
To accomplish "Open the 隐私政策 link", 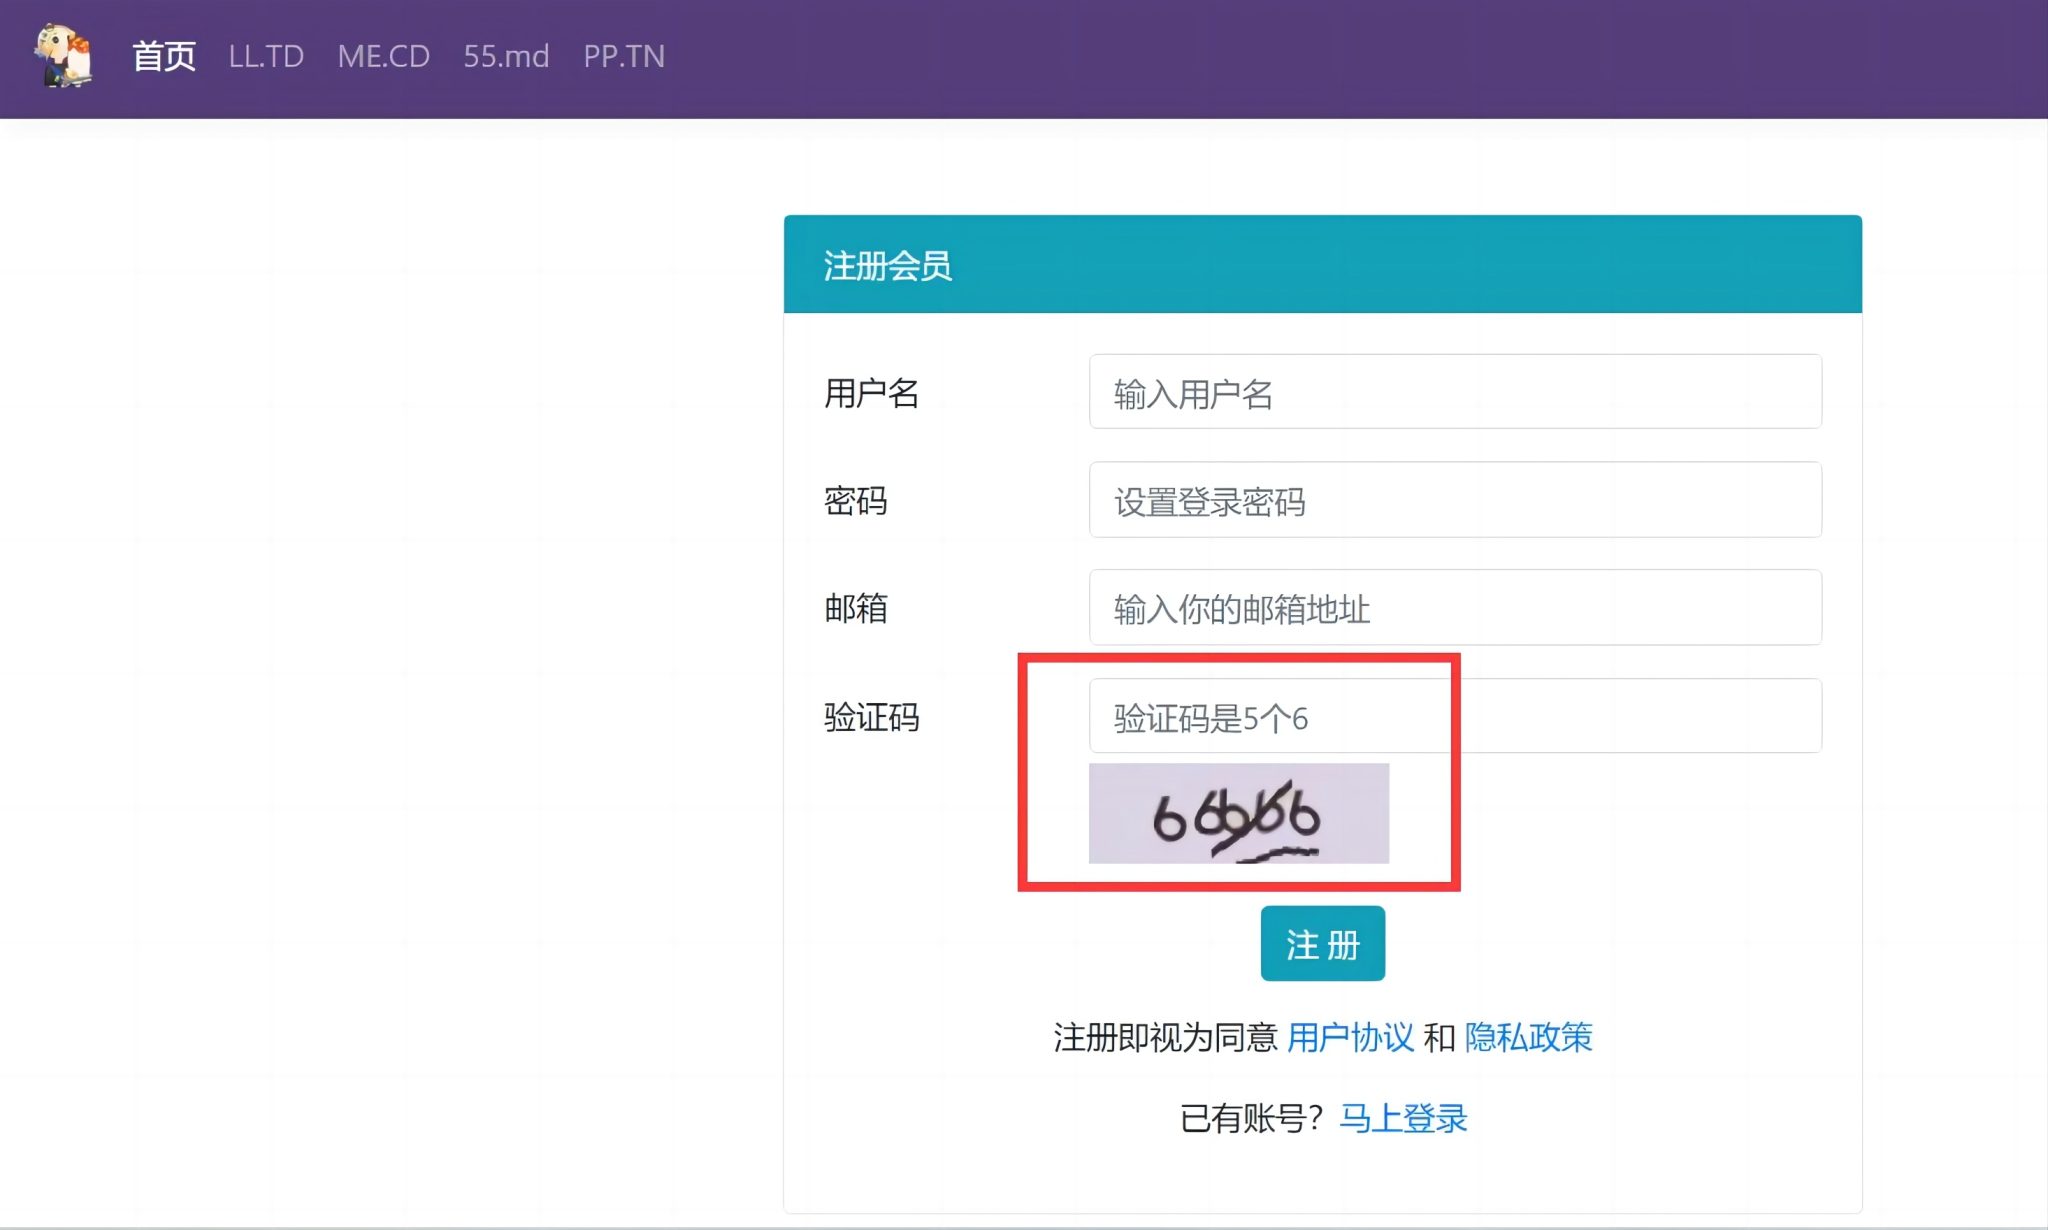I will click(1529, 1038).
